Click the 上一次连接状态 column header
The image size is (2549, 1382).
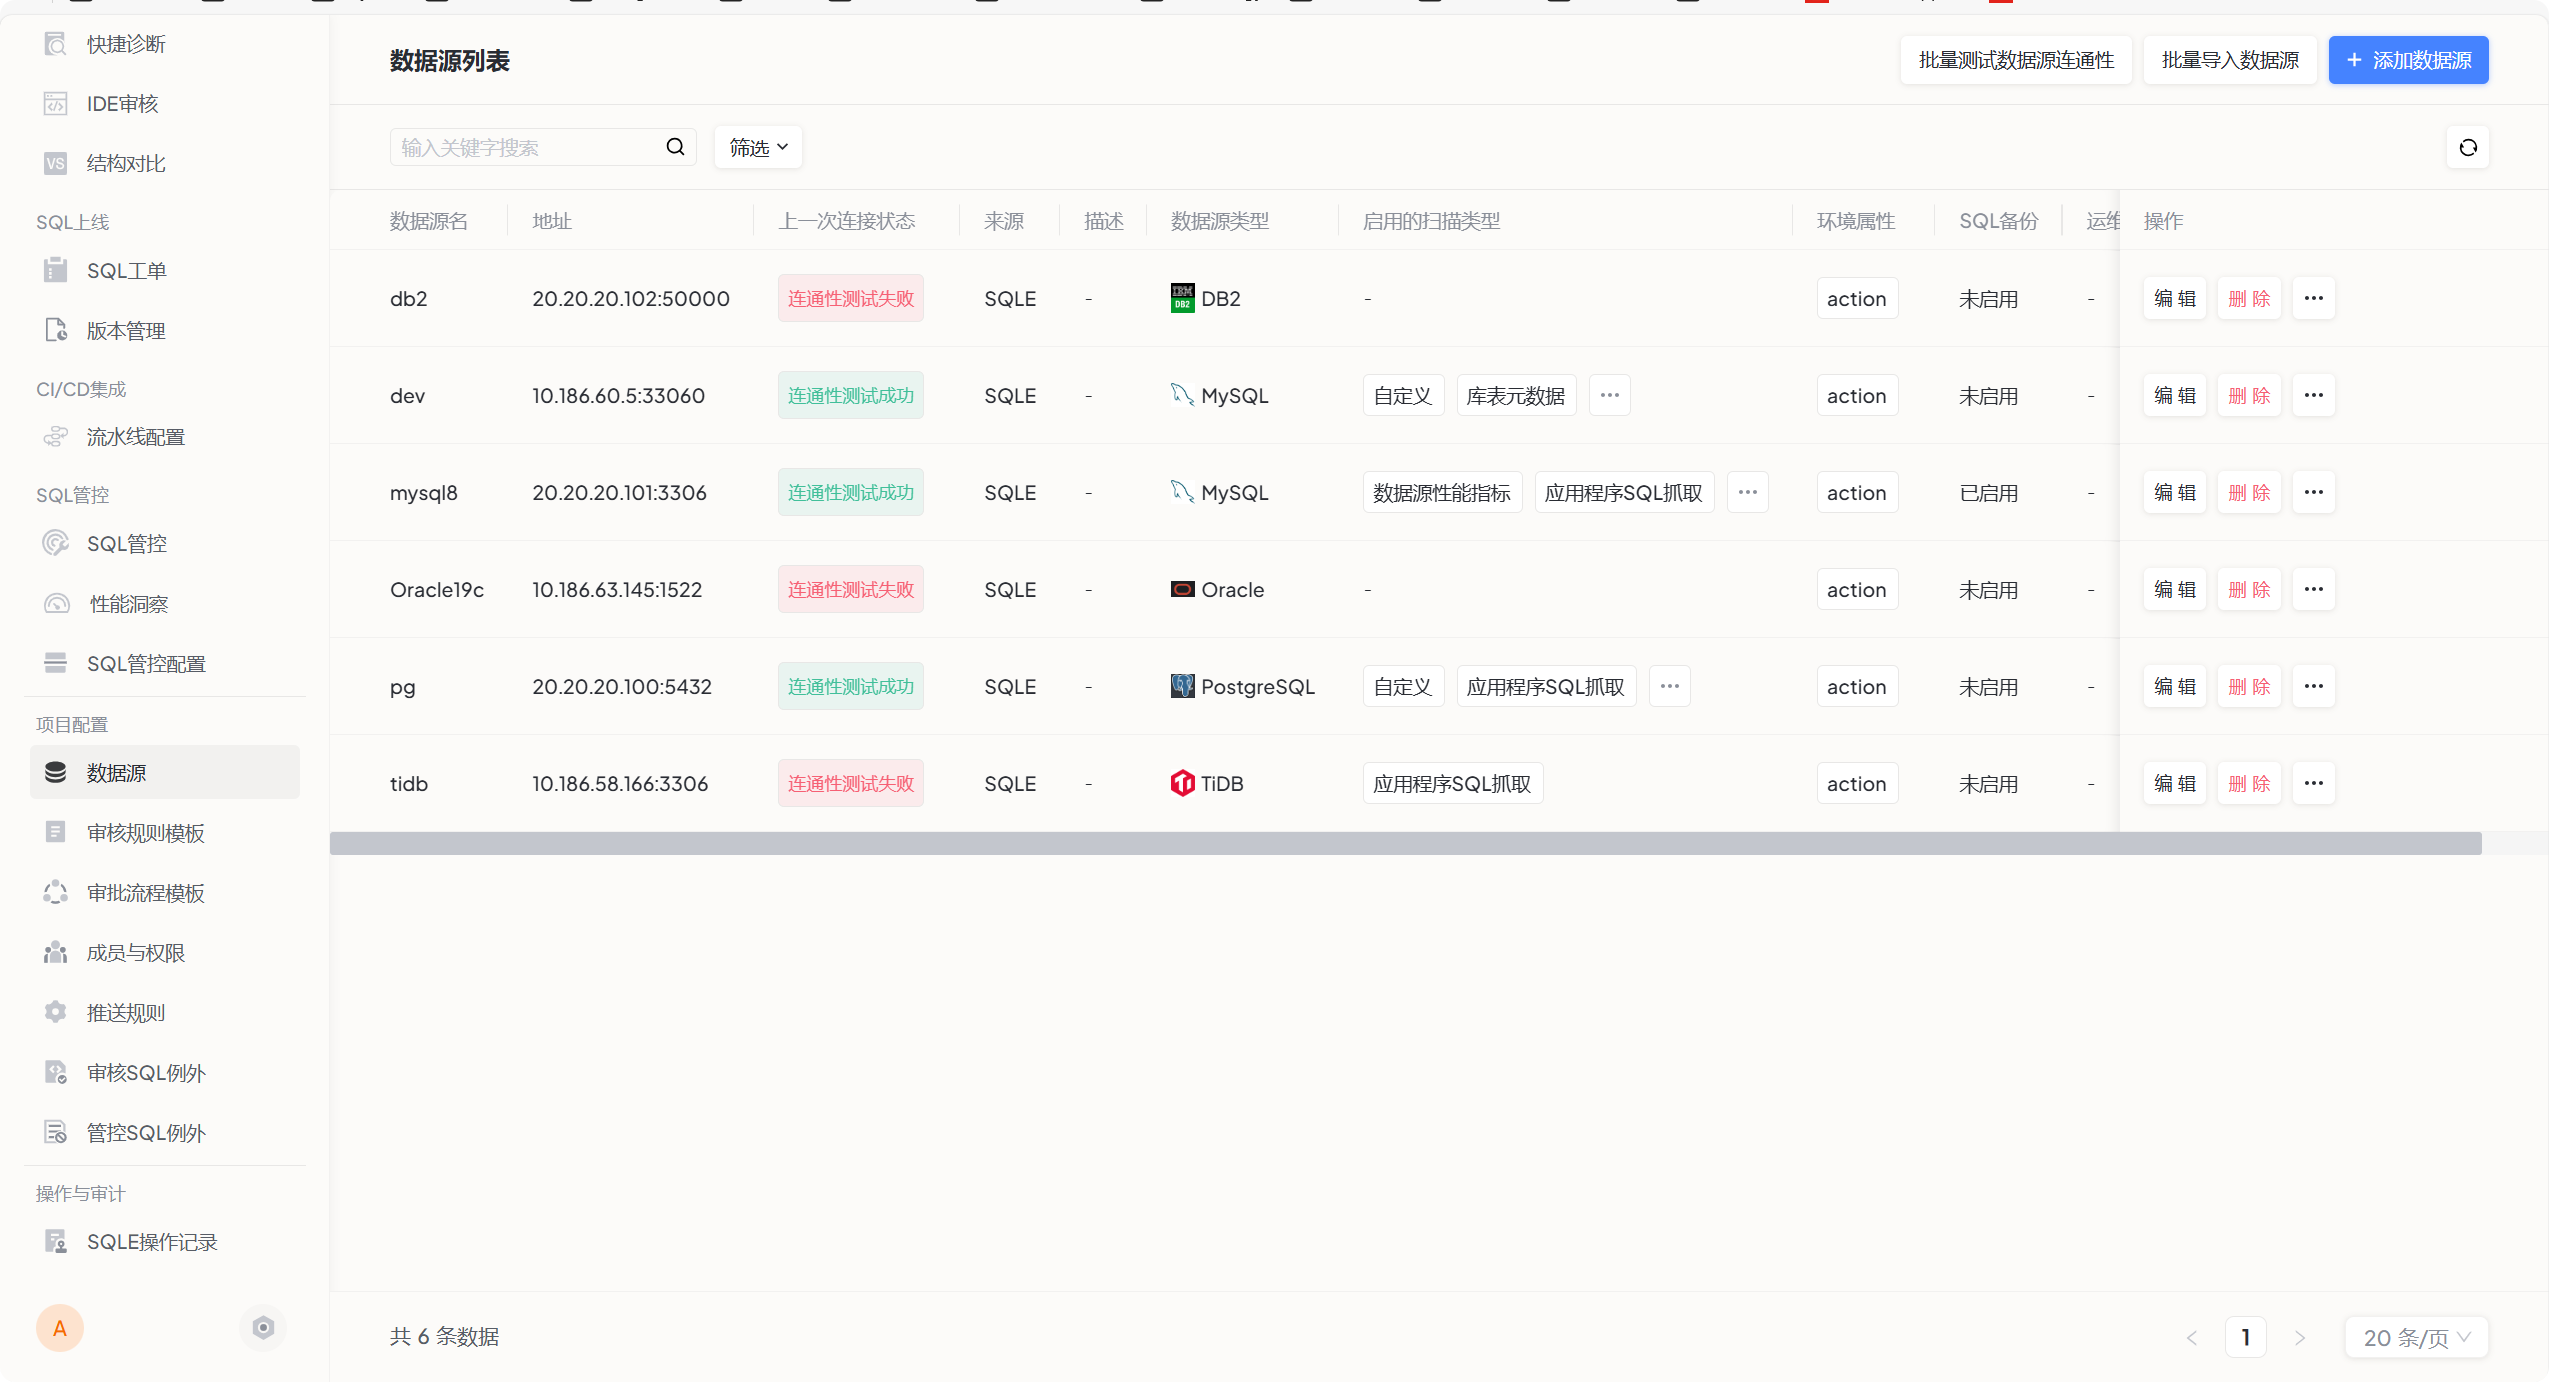(x=847, y=221)
